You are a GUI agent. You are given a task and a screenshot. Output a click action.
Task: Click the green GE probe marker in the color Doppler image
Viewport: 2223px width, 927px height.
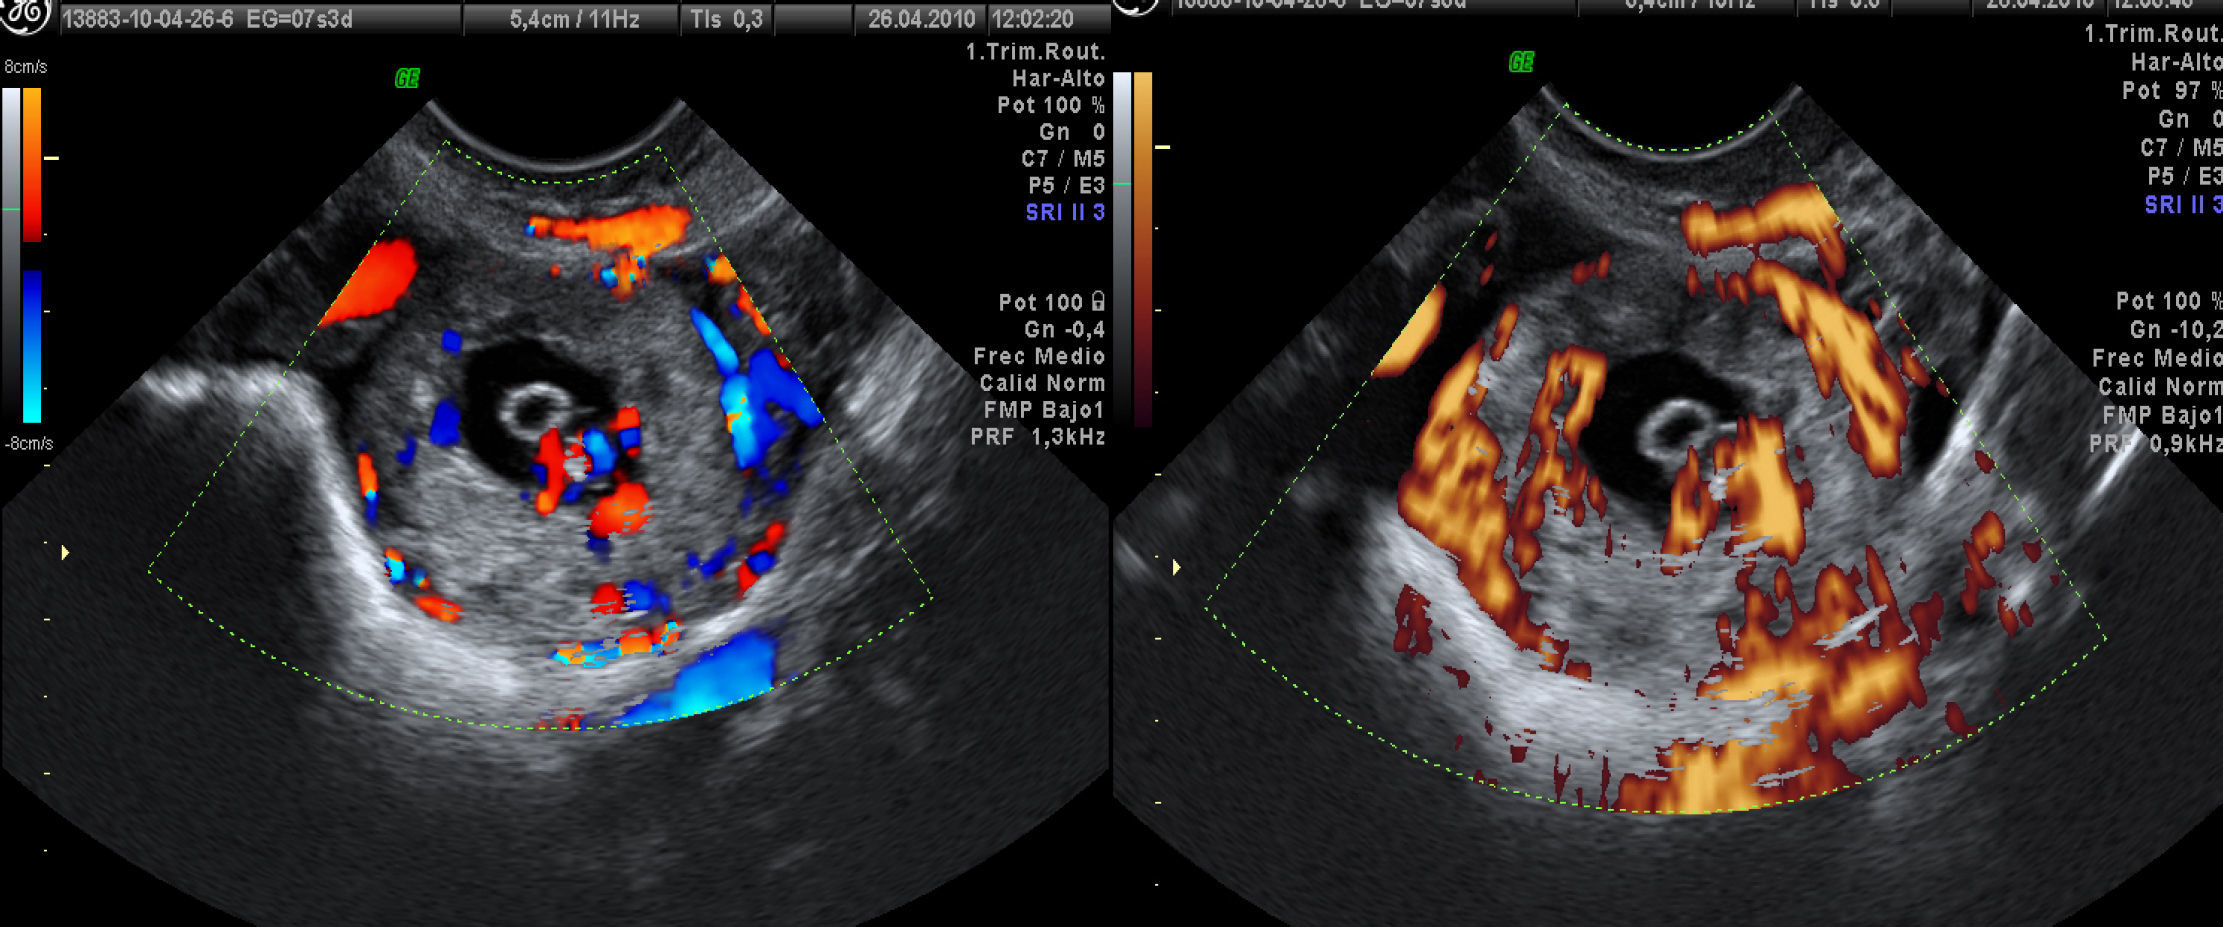coord(407,79)
